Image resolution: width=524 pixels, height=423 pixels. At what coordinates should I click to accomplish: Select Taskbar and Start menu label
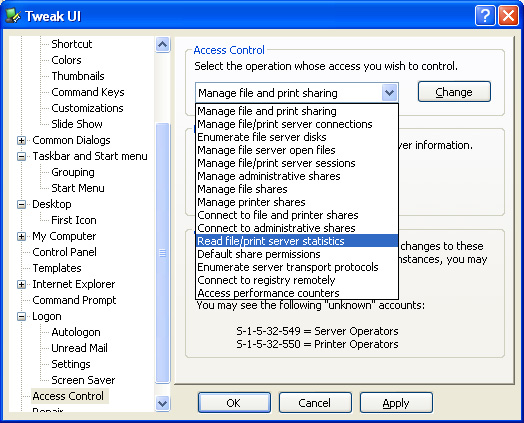point(90,156)
